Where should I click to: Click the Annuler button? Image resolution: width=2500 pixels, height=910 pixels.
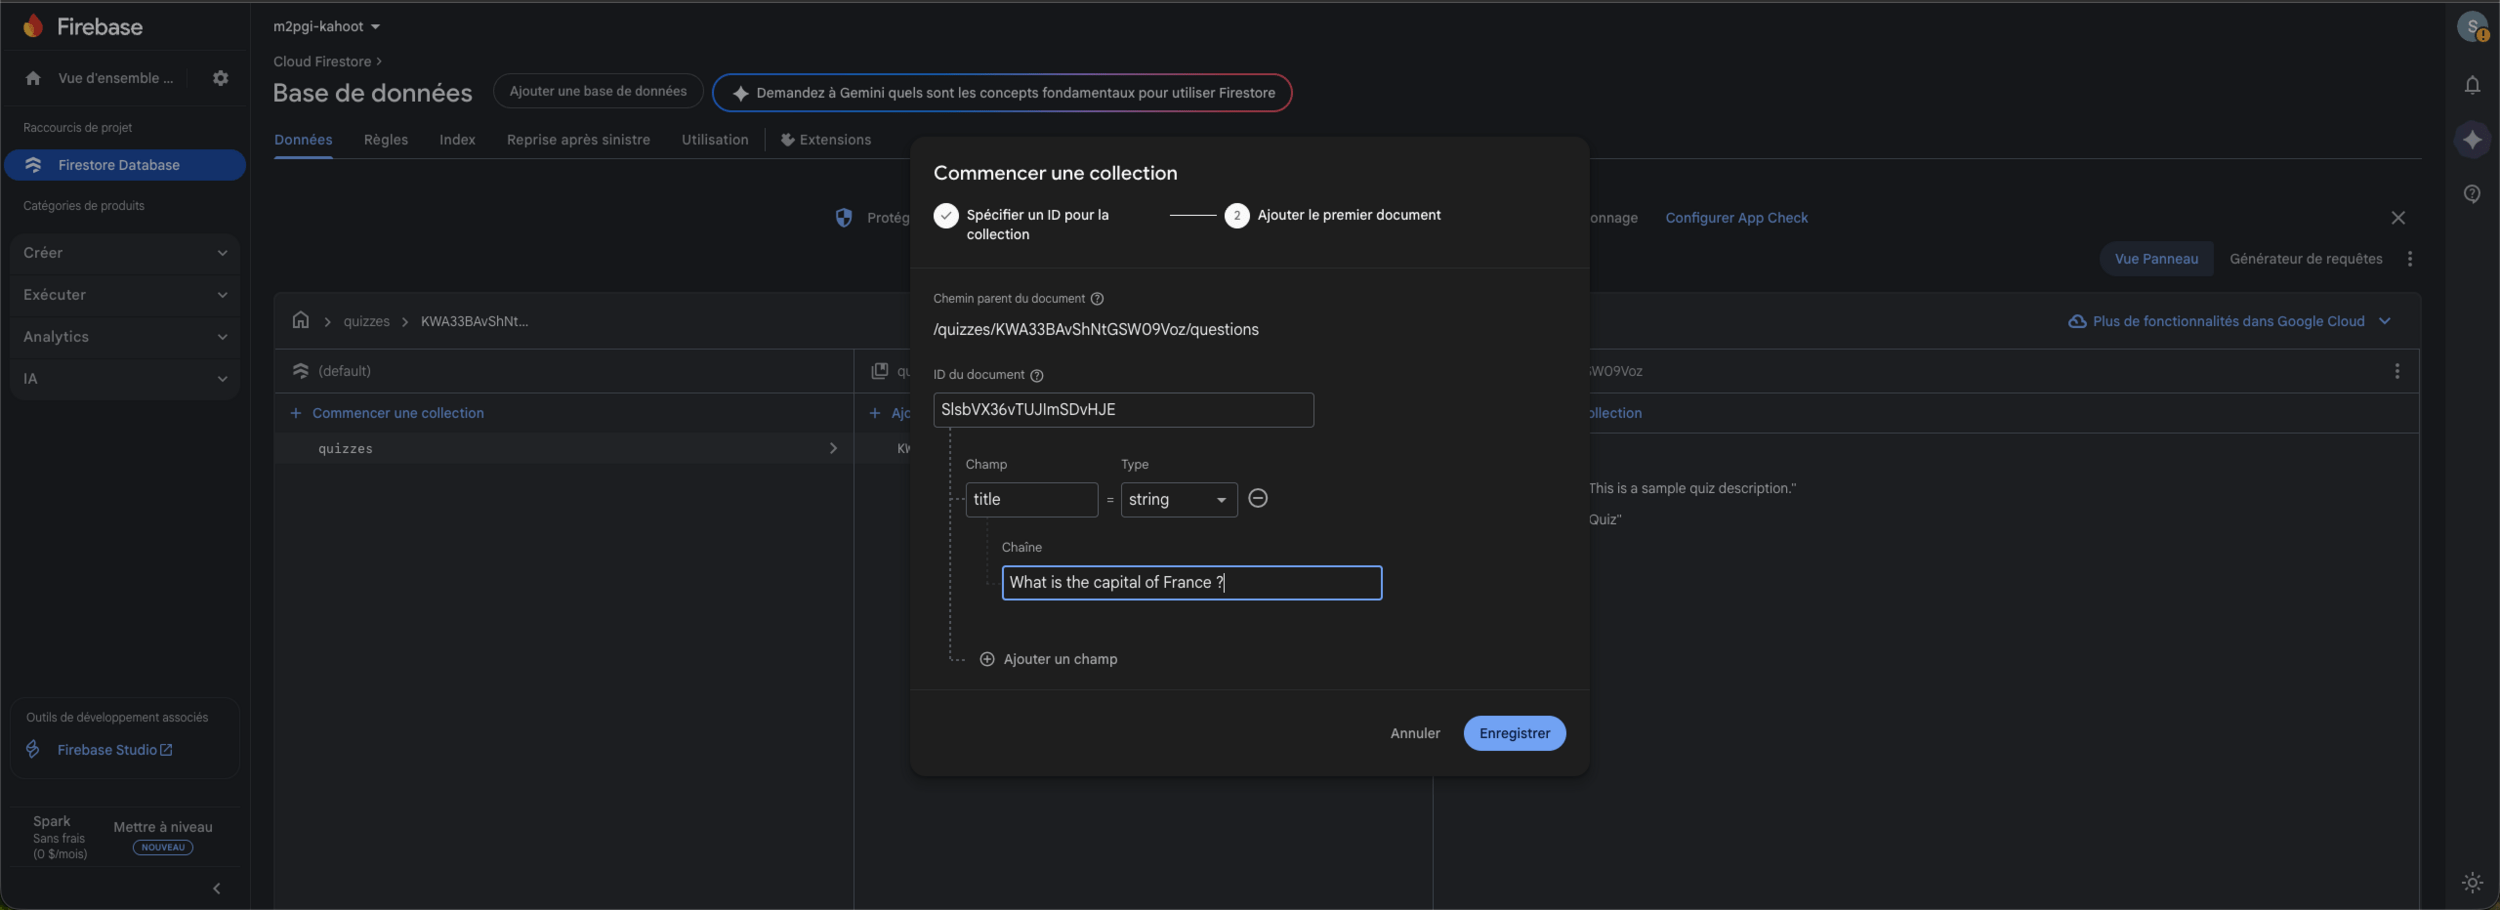tap(1415, 733)
